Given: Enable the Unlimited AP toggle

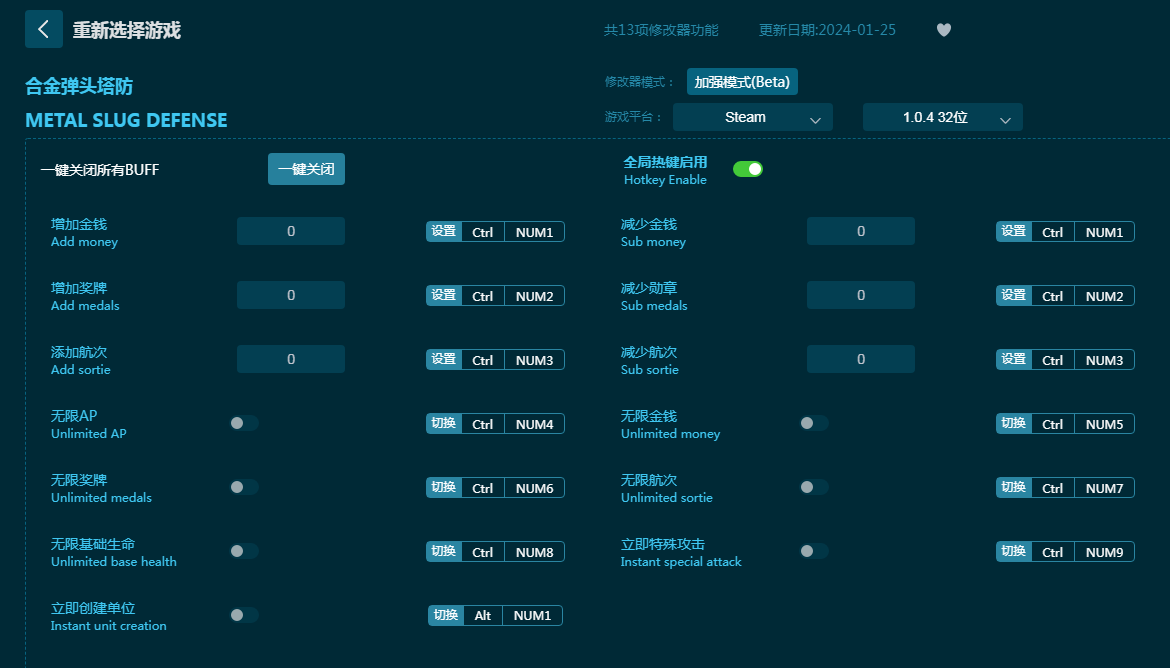Looking at the screenshot, I should pos(244,423).
